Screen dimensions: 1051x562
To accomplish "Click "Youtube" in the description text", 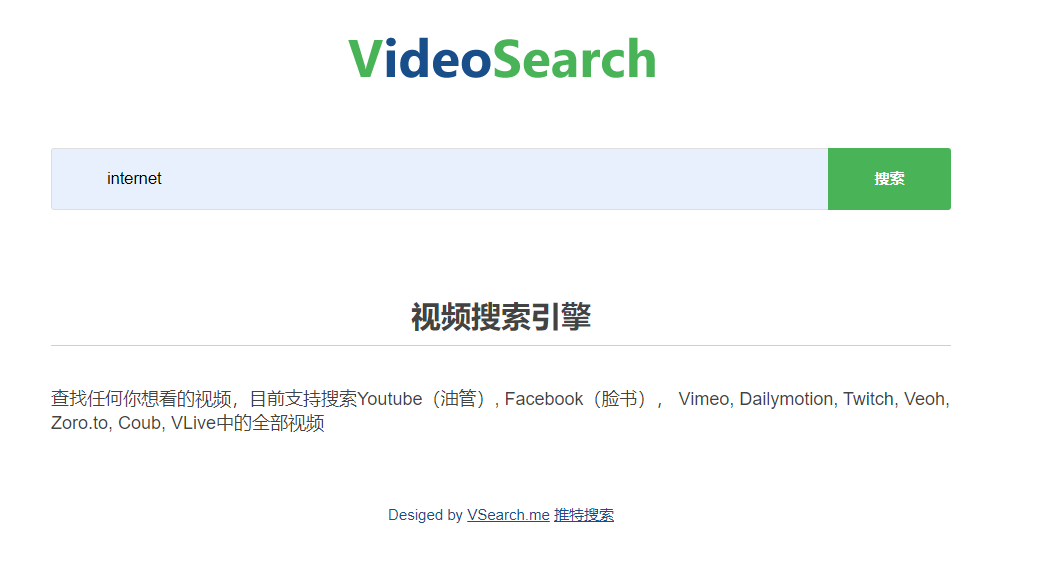I will [390, 399].
